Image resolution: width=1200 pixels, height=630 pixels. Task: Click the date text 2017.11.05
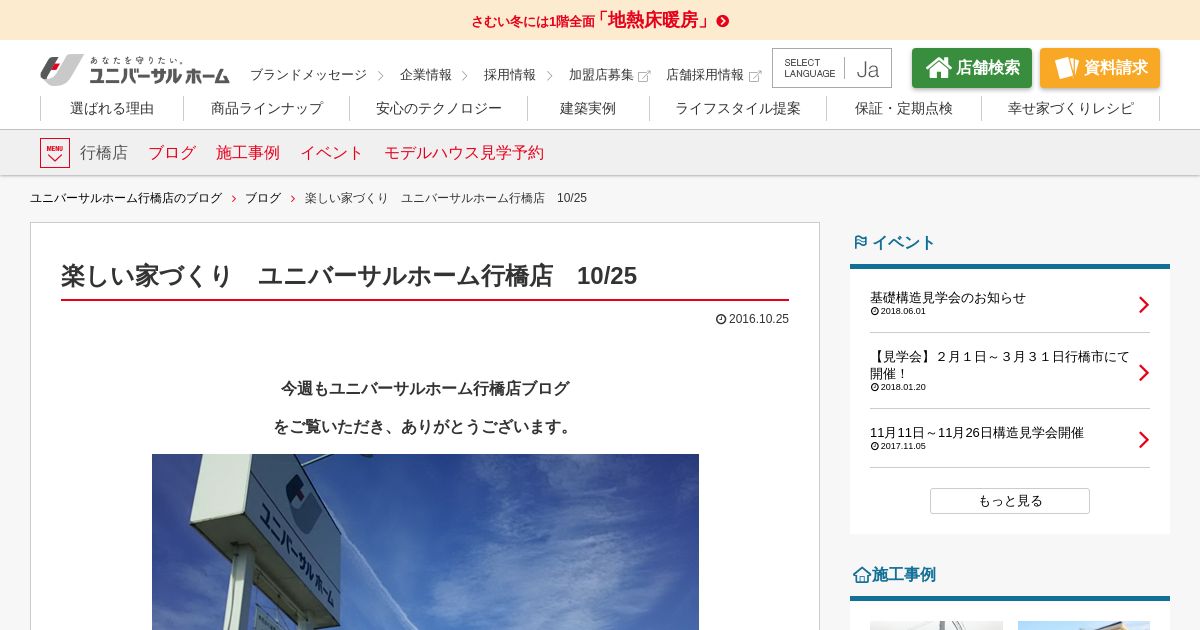click(903, 446)
